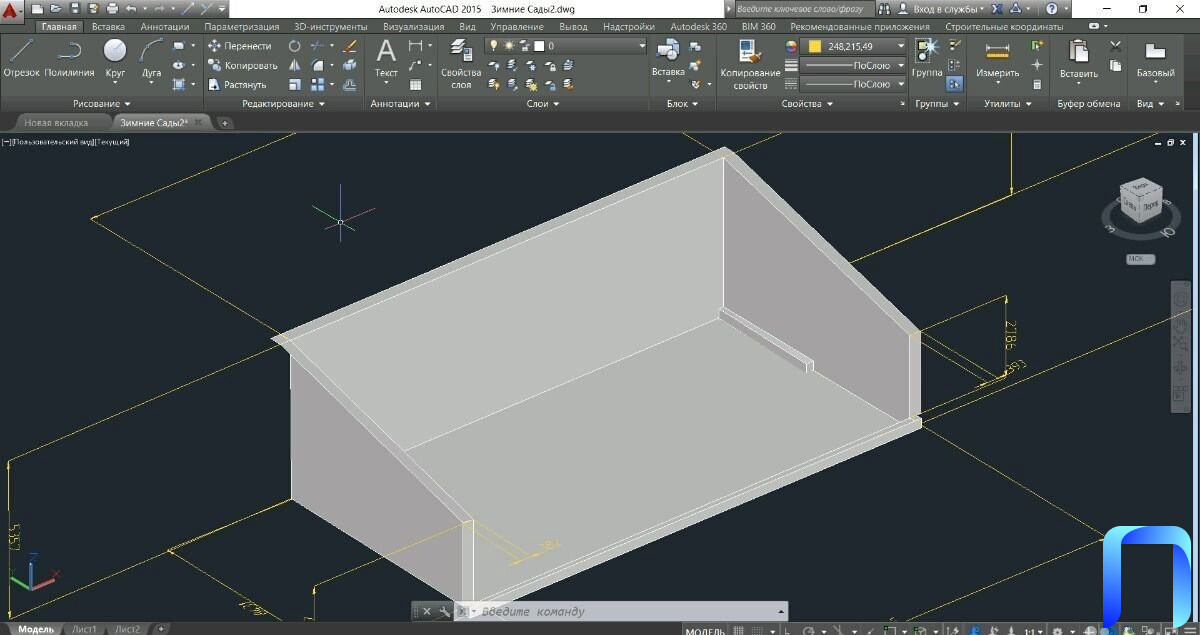Add a new document tab with plus
Viewport: 1200px width, 635px height.
225,123
